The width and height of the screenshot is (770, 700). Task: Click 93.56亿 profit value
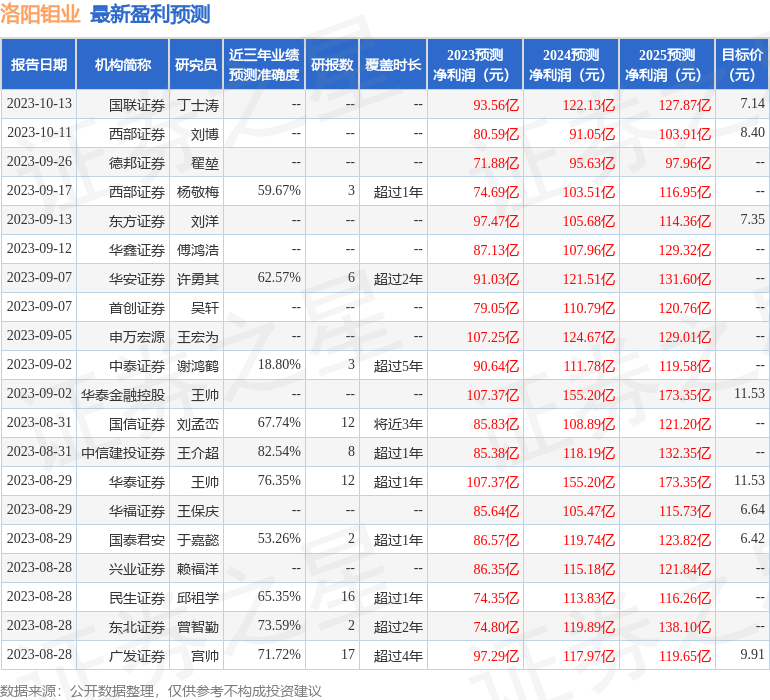(x=496, y=105)
